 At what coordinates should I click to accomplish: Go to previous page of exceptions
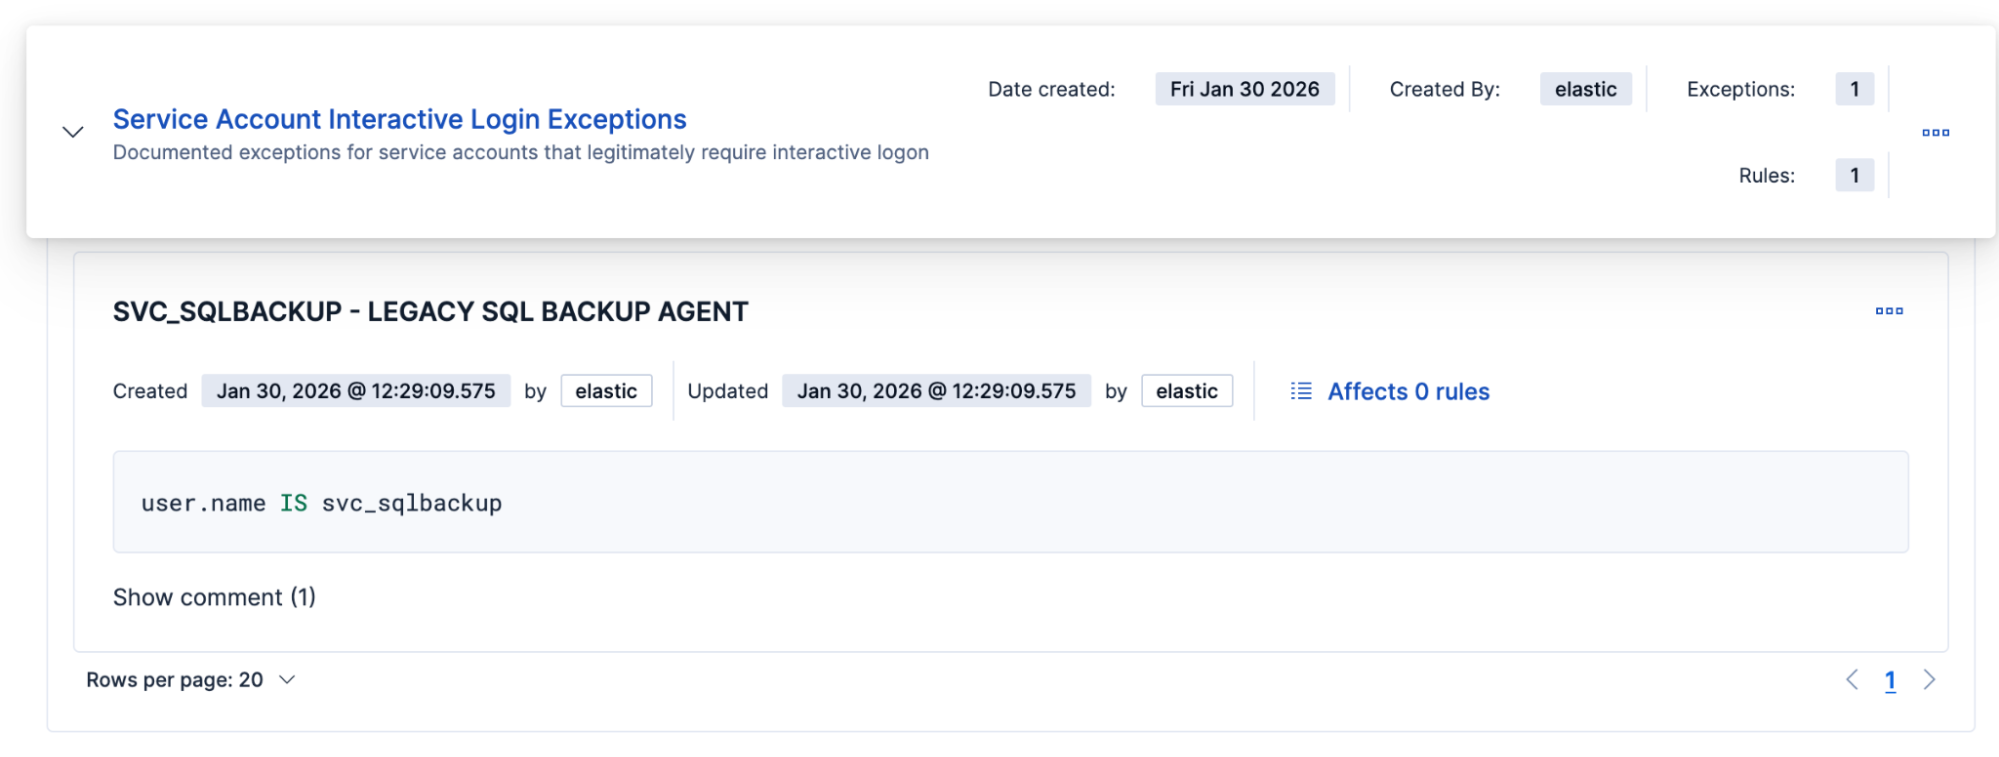(1852, 680)
